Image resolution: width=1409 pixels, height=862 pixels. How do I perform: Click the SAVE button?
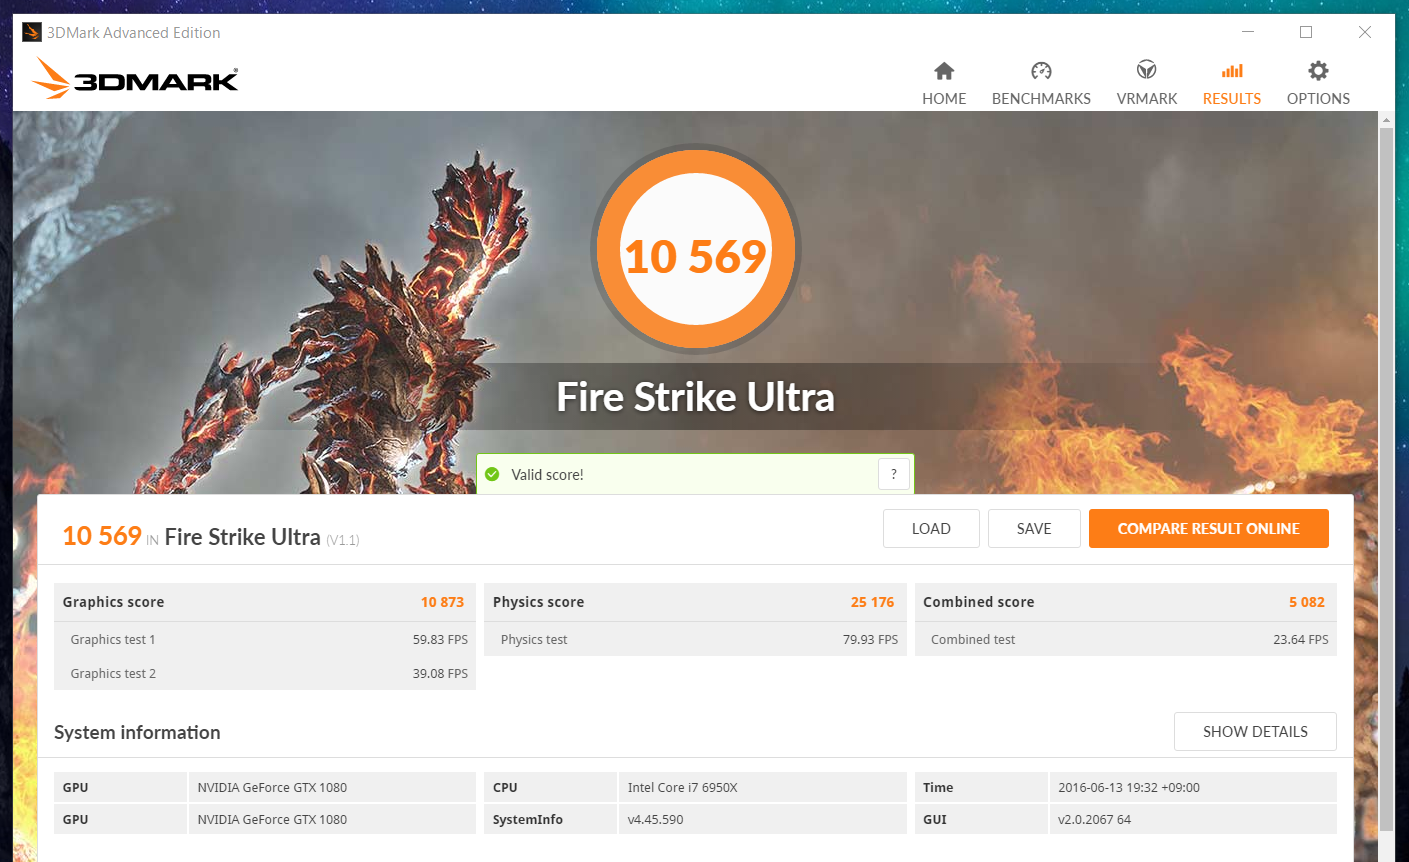click(1034, 529)
